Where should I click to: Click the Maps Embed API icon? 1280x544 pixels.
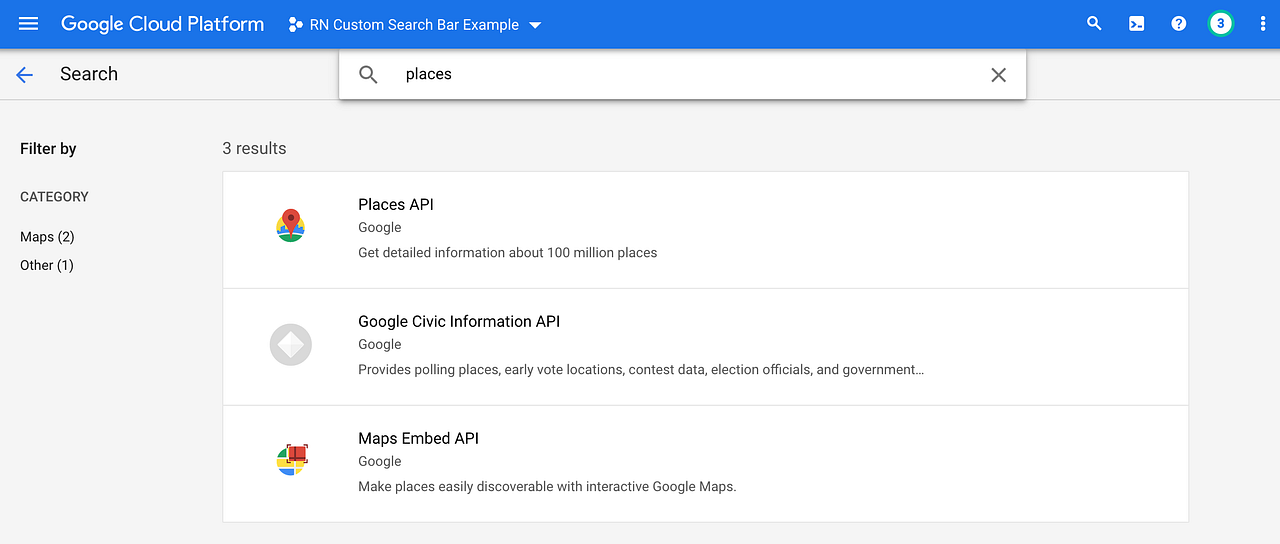pyautogui.click(x=291, y=460)
